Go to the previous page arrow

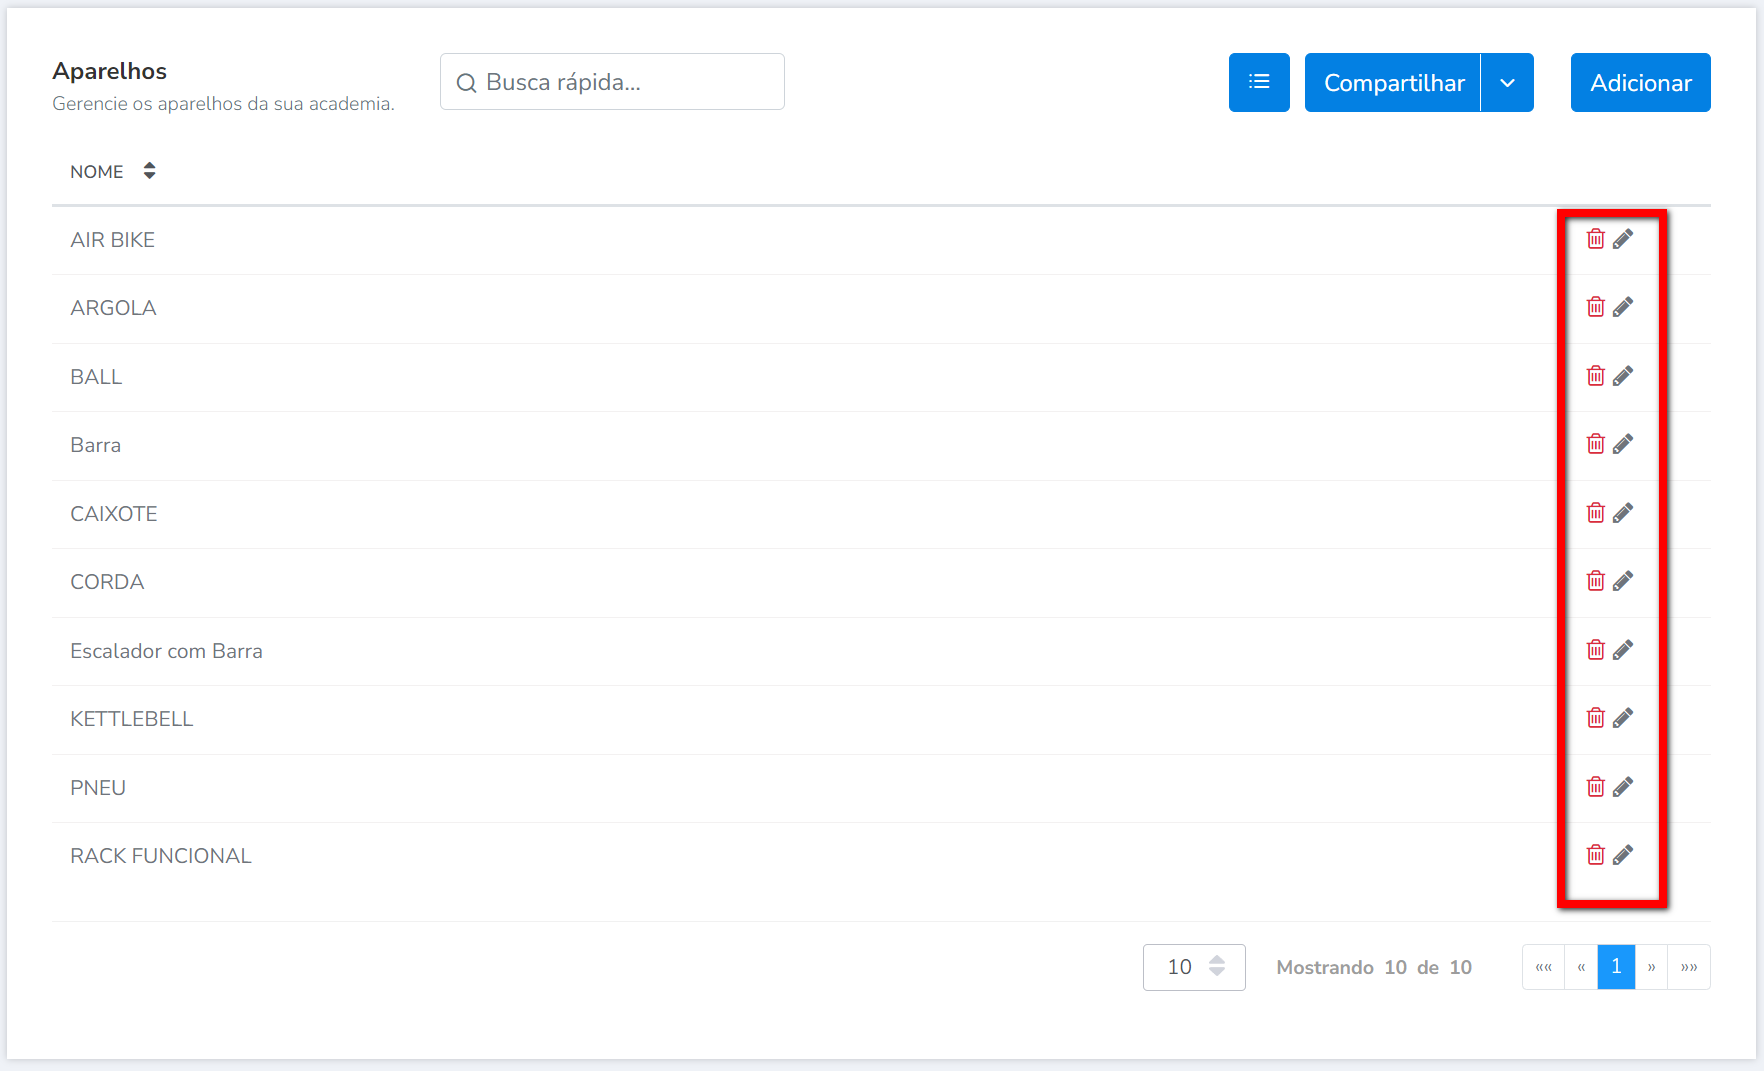coord(1581,967)
